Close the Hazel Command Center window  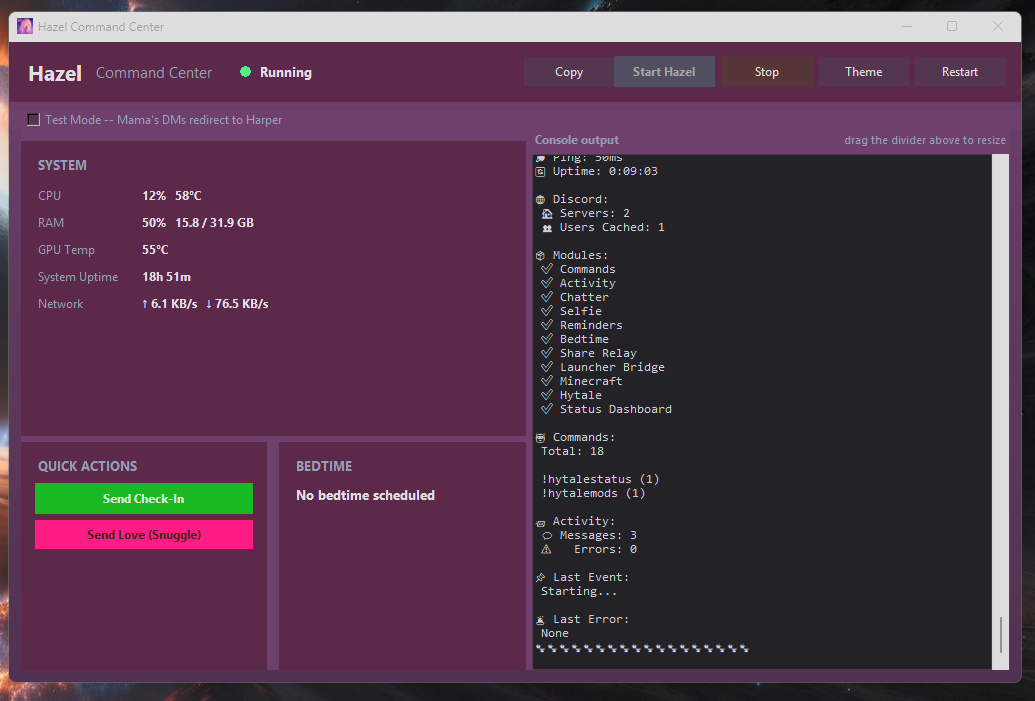tap(997, 26)
